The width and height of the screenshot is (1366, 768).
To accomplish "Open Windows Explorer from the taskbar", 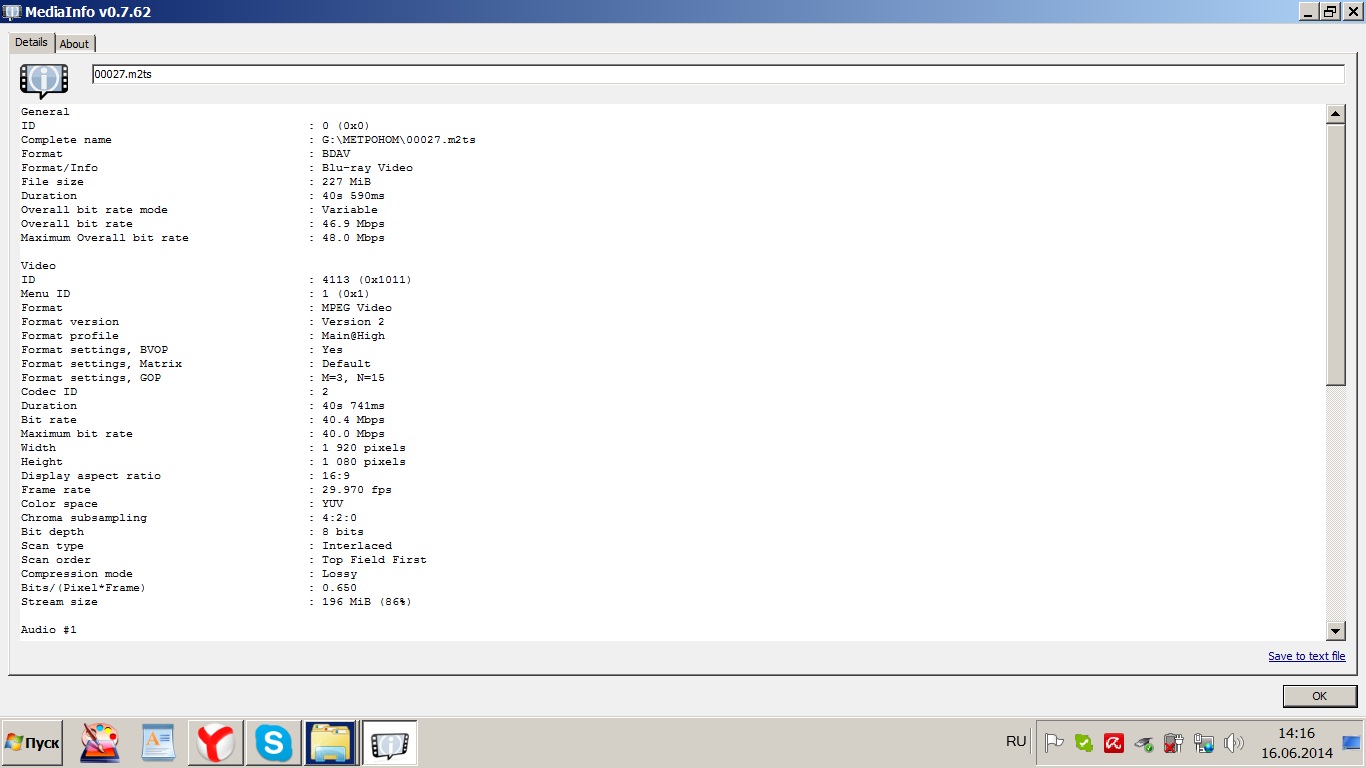I will click(331, 743).
